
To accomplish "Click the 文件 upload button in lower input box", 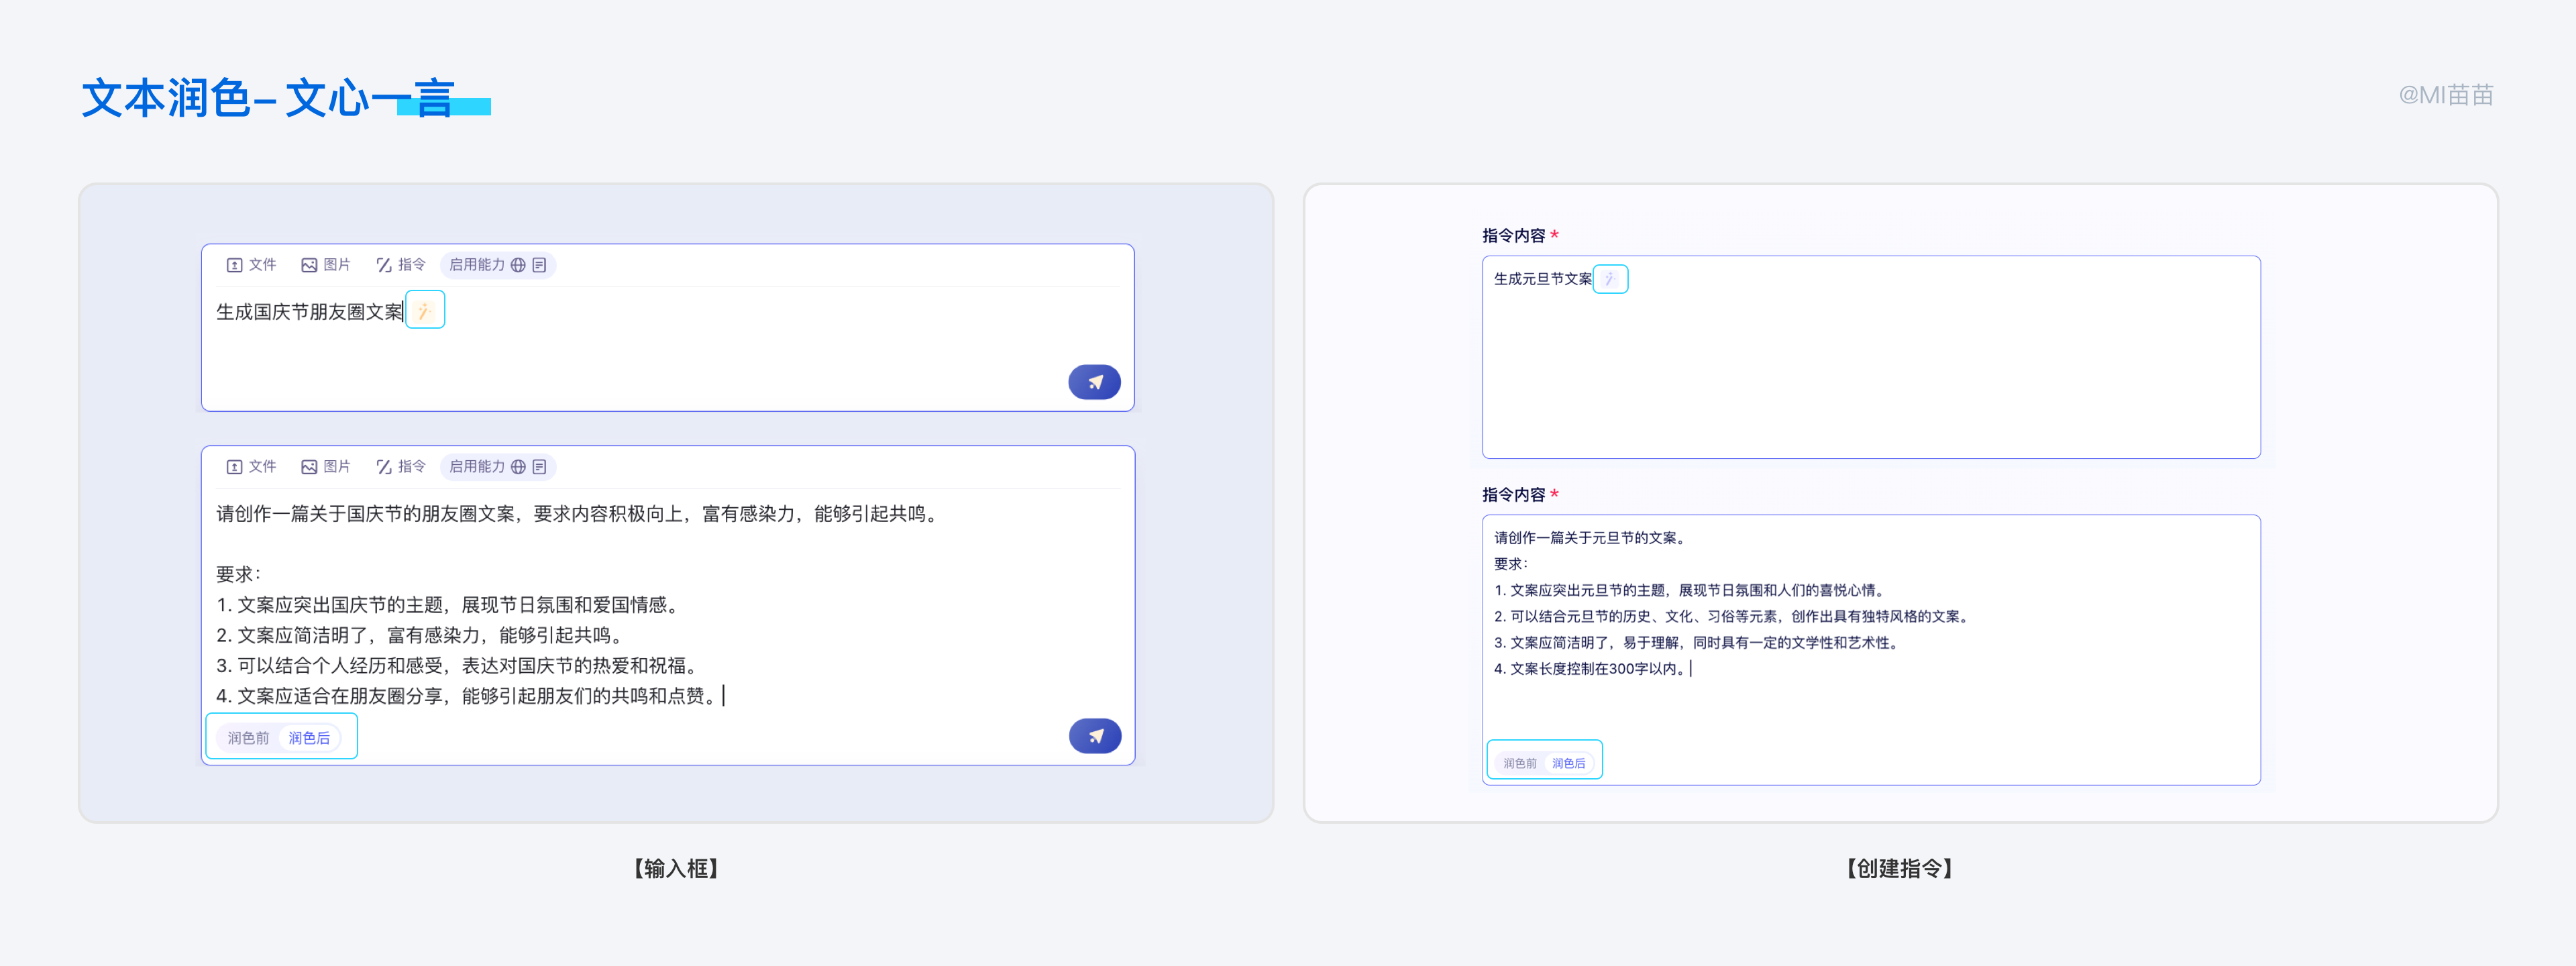I will [251, 467].
